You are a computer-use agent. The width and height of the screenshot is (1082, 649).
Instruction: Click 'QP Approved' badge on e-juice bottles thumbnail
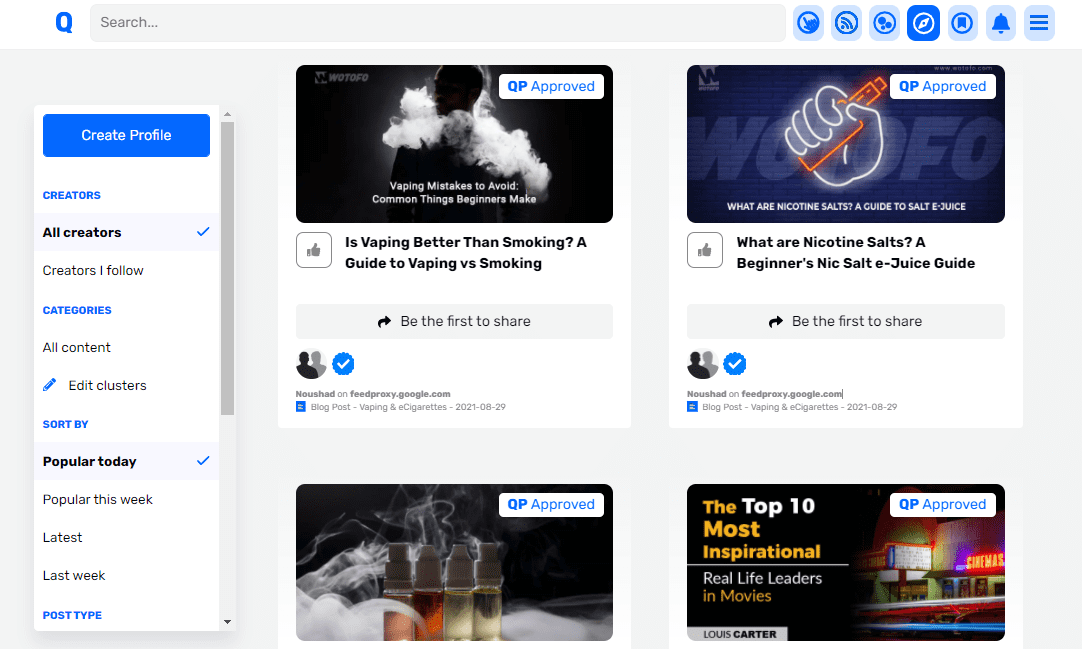(551, 504)
